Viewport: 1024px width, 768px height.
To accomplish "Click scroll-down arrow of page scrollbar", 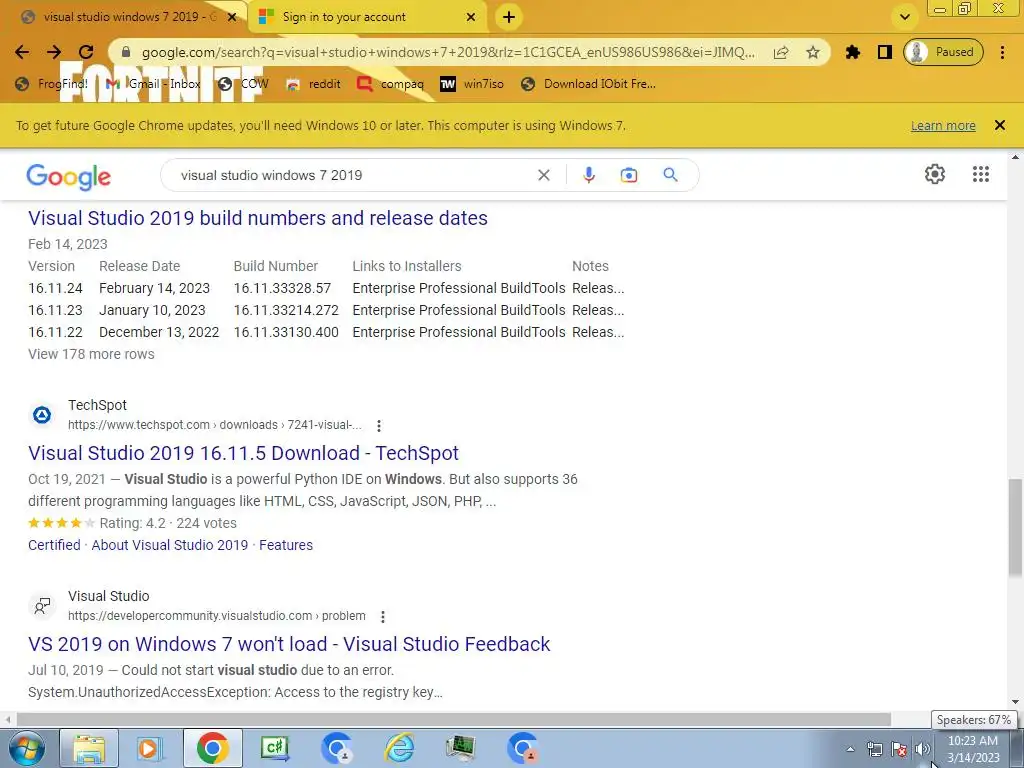I will pyautogui.click(x=1015, y=702).
